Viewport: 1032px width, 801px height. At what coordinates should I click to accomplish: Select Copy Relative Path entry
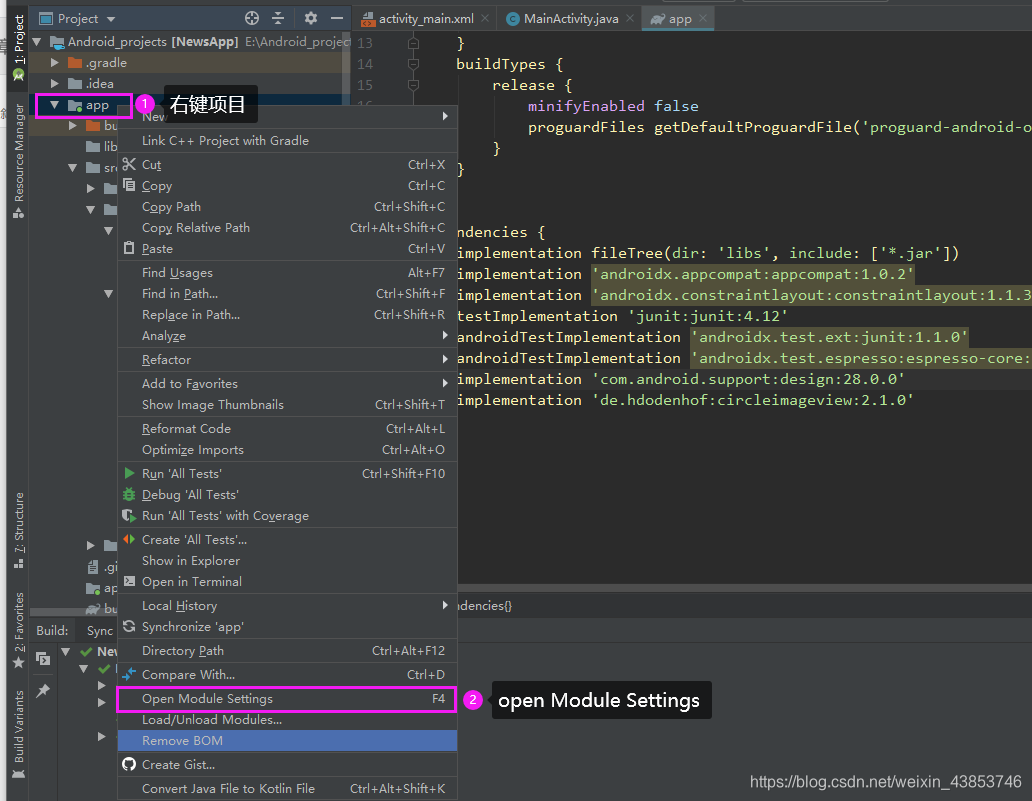tap(287, 228)
